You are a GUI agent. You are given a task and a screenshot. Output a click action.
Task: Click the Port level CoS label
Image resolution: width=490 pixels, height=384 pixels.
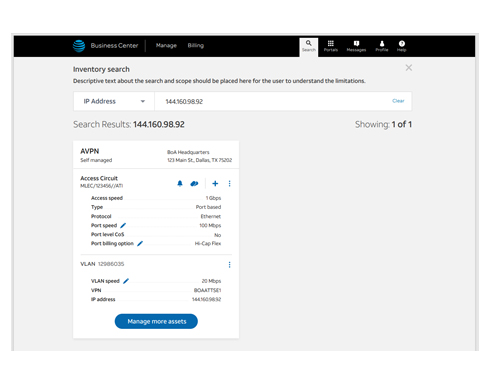(108, 235)
